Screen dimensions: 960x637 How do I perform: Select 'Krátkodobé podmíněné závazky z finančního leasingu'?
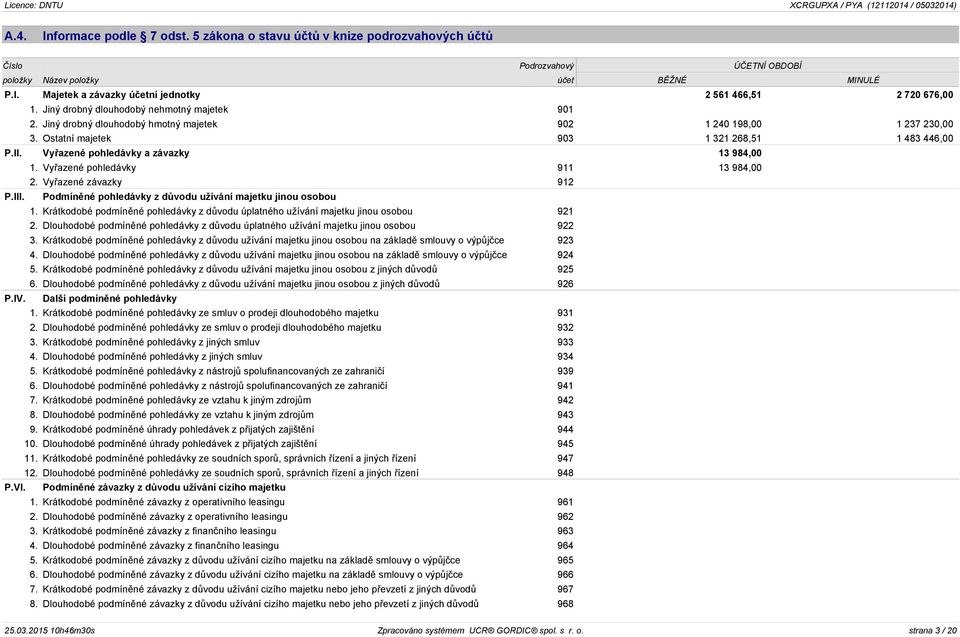pyautogui.click(x=159, y=532)
